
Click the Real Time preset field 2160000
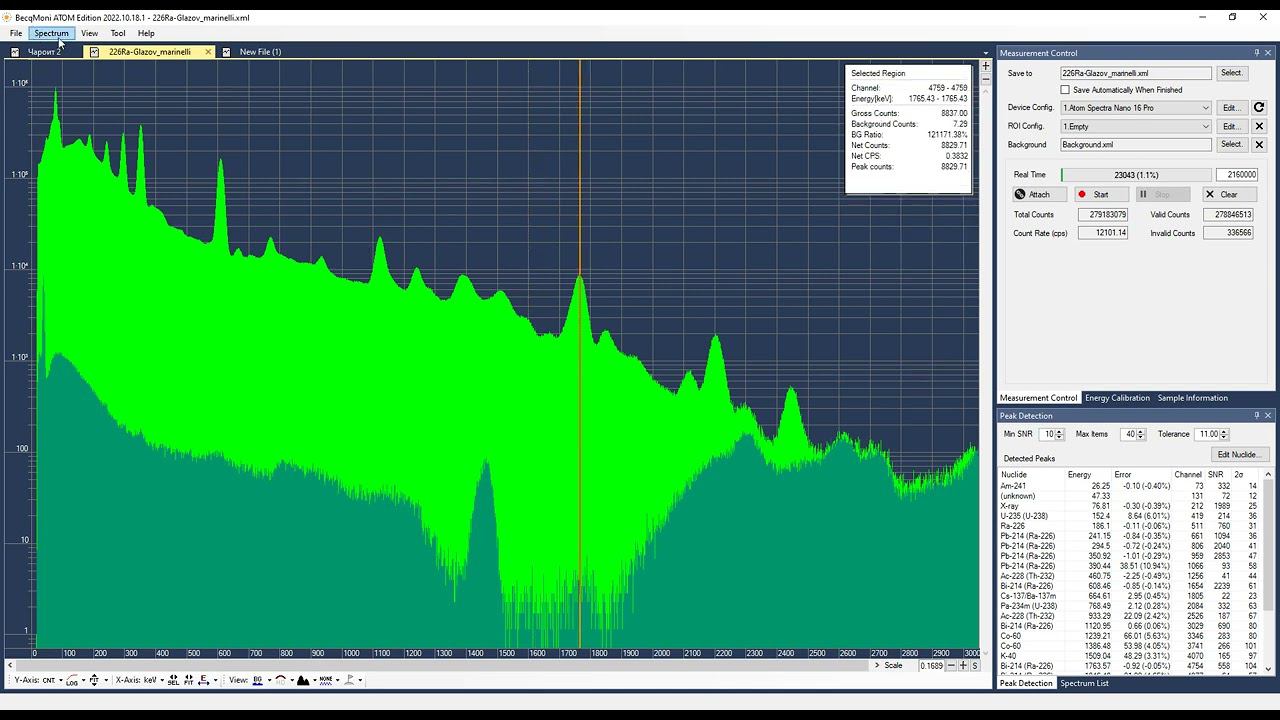click(x=1237, y=174)
